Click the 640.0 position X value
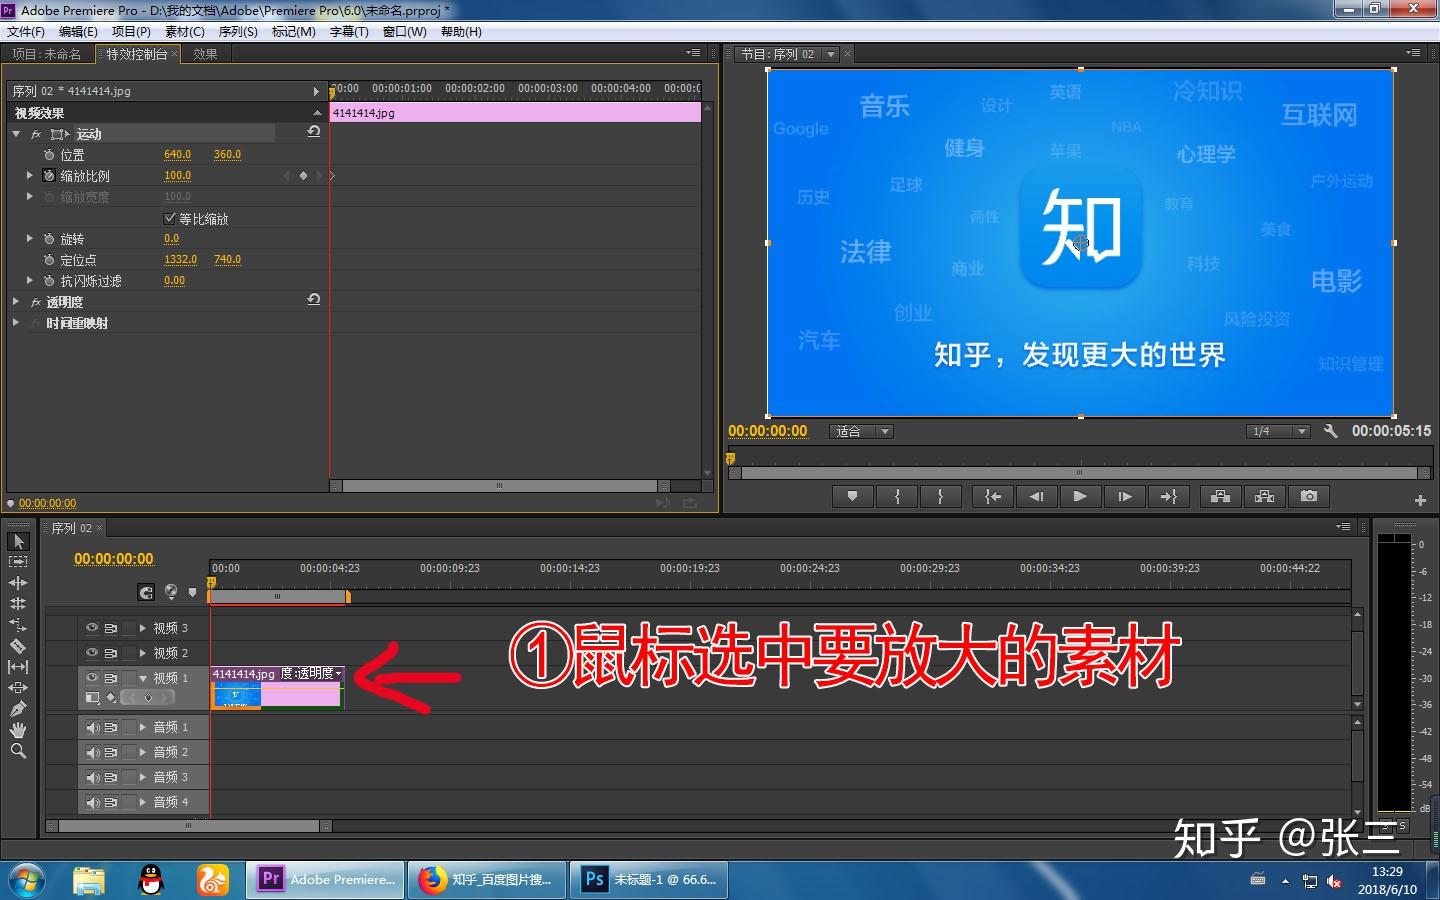 click(177, 155)
